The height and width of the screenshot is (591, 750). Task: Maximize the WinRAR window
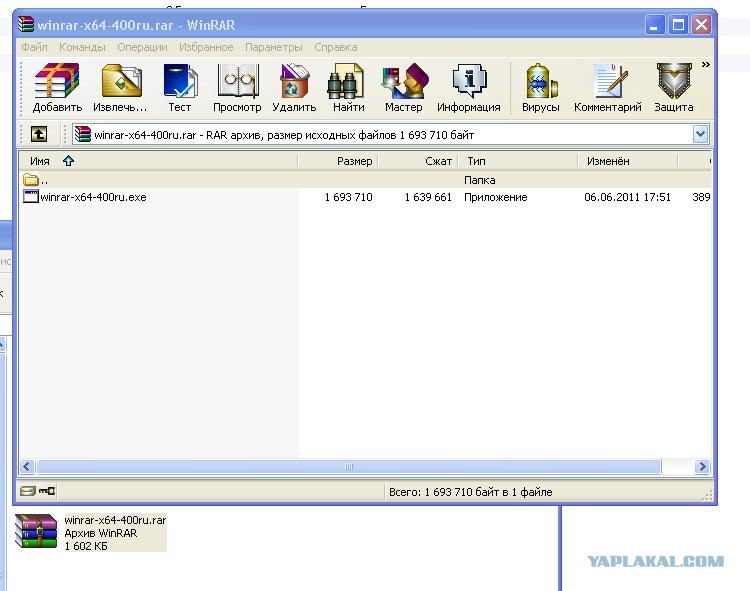click(678, 24)
